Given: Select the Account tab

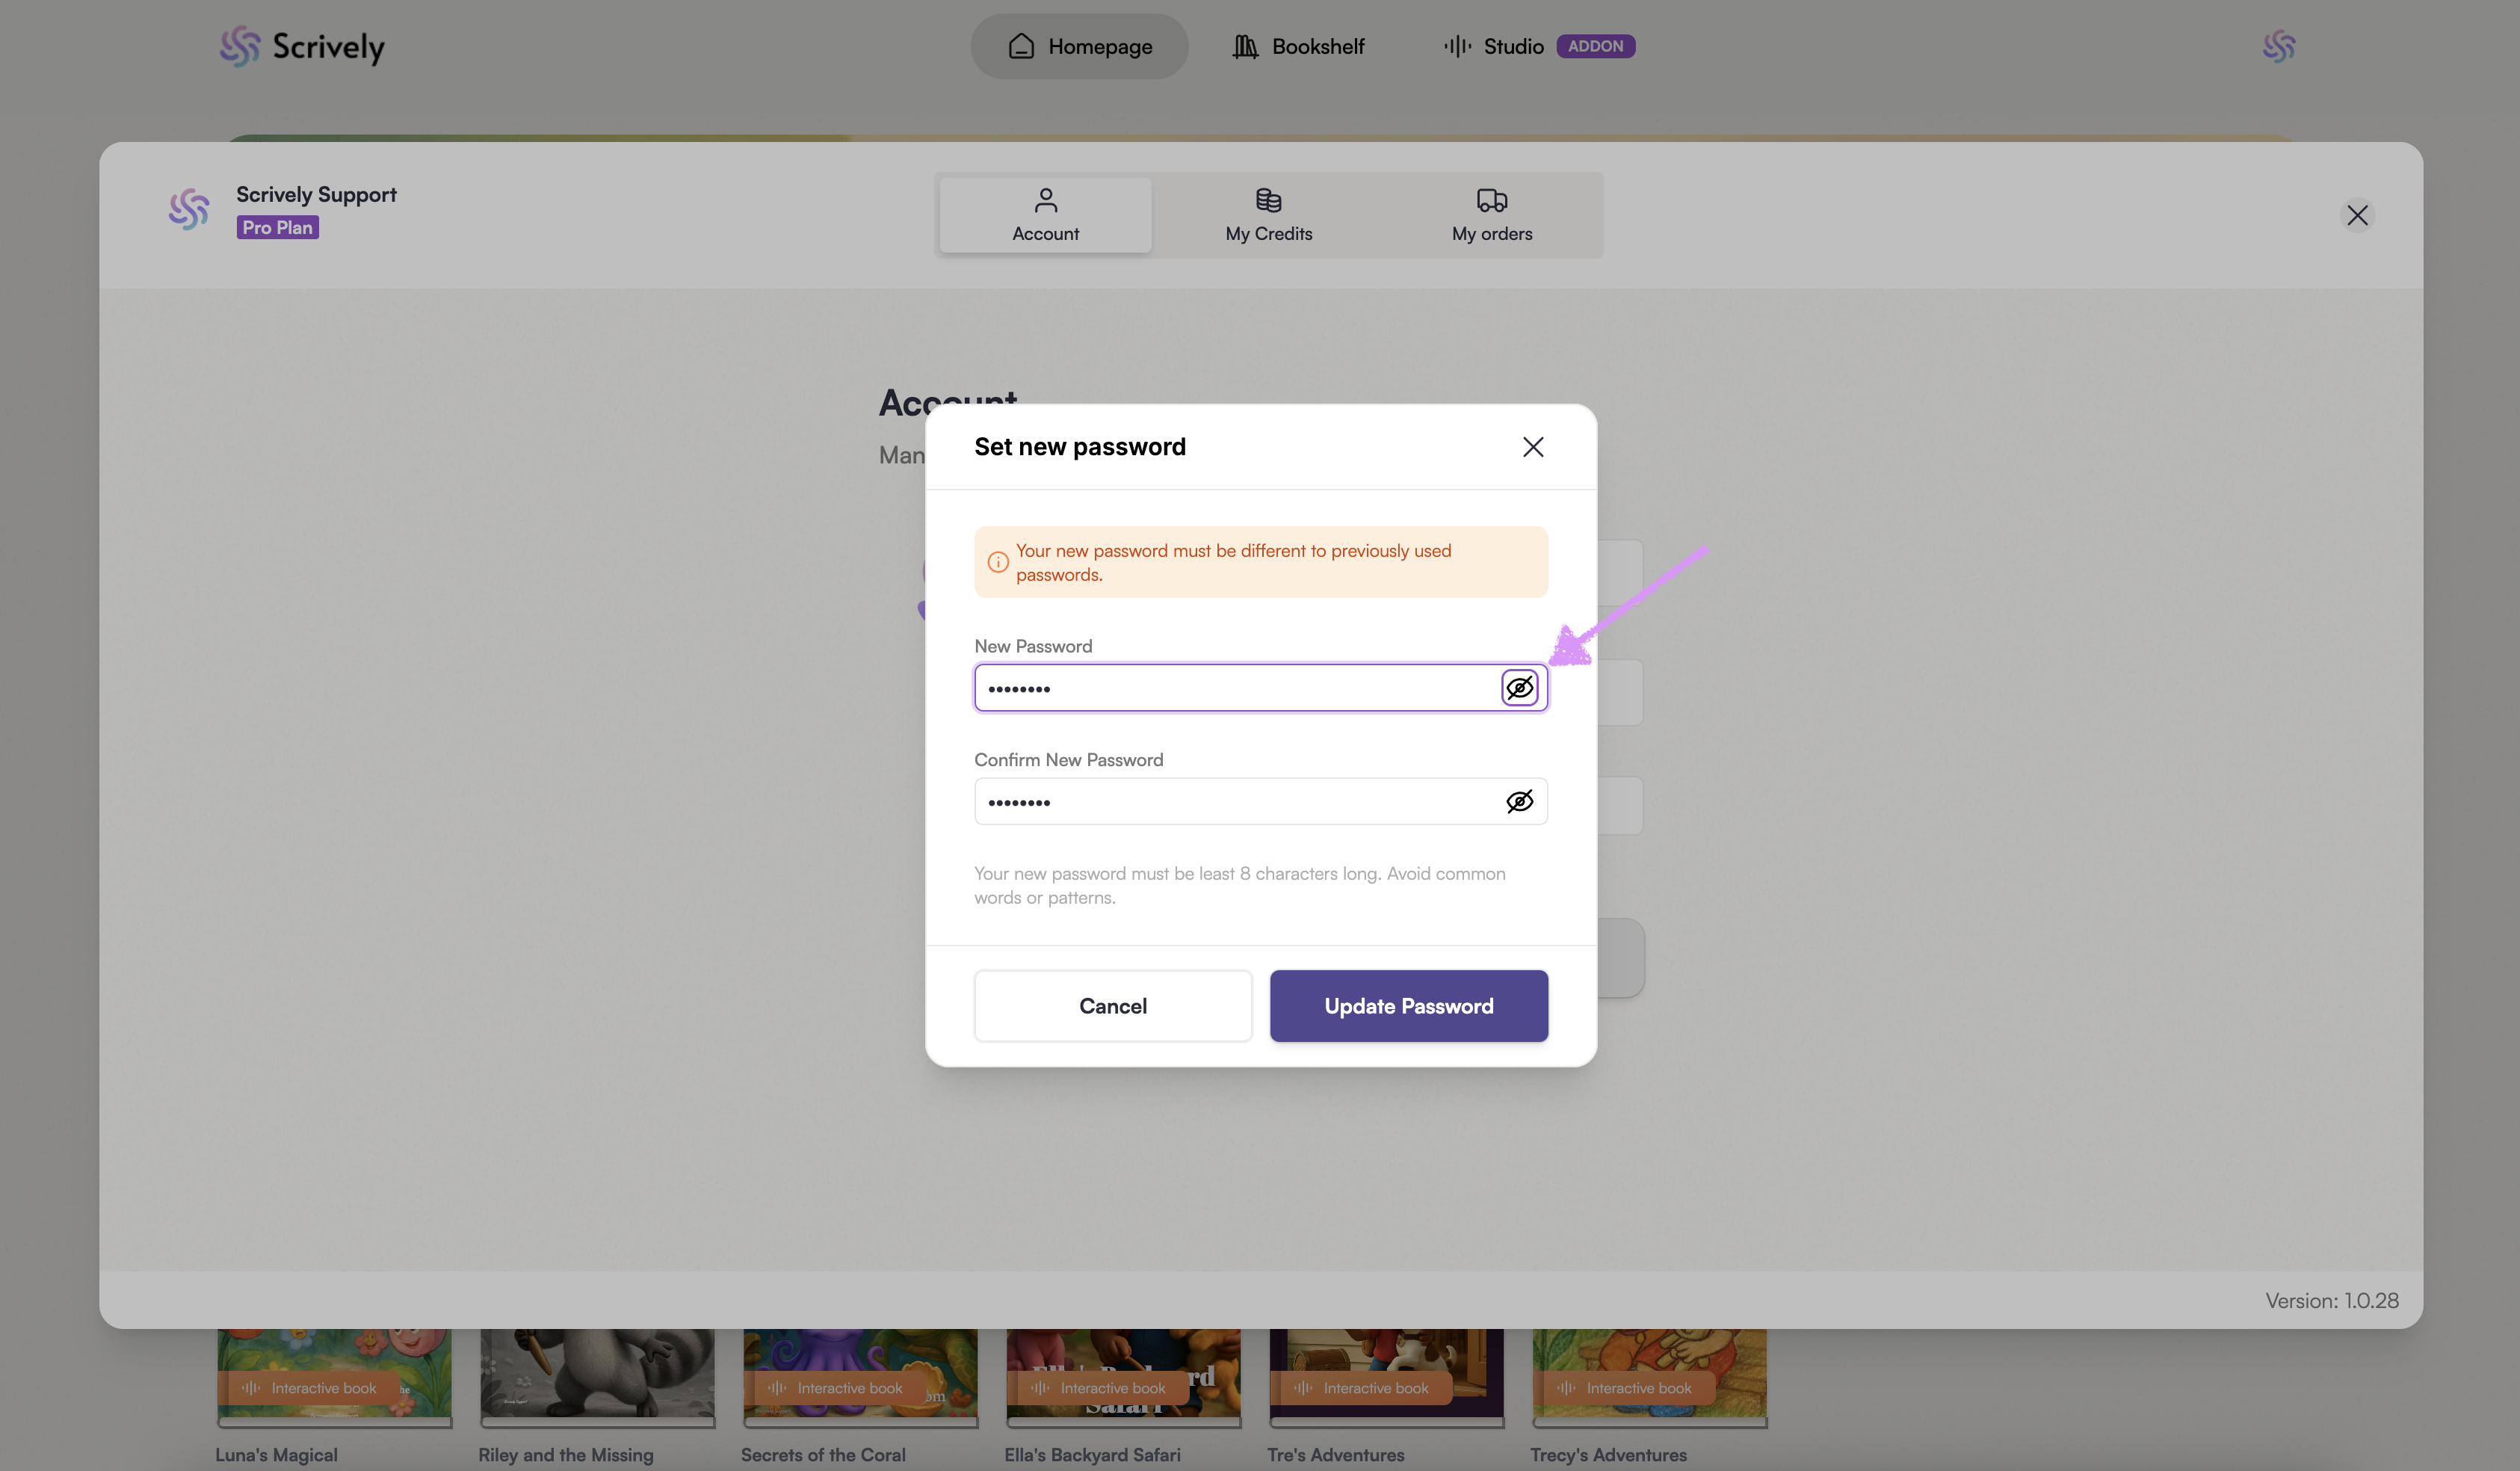Looking at the screenshot, I should click(x=1045, y=215).
